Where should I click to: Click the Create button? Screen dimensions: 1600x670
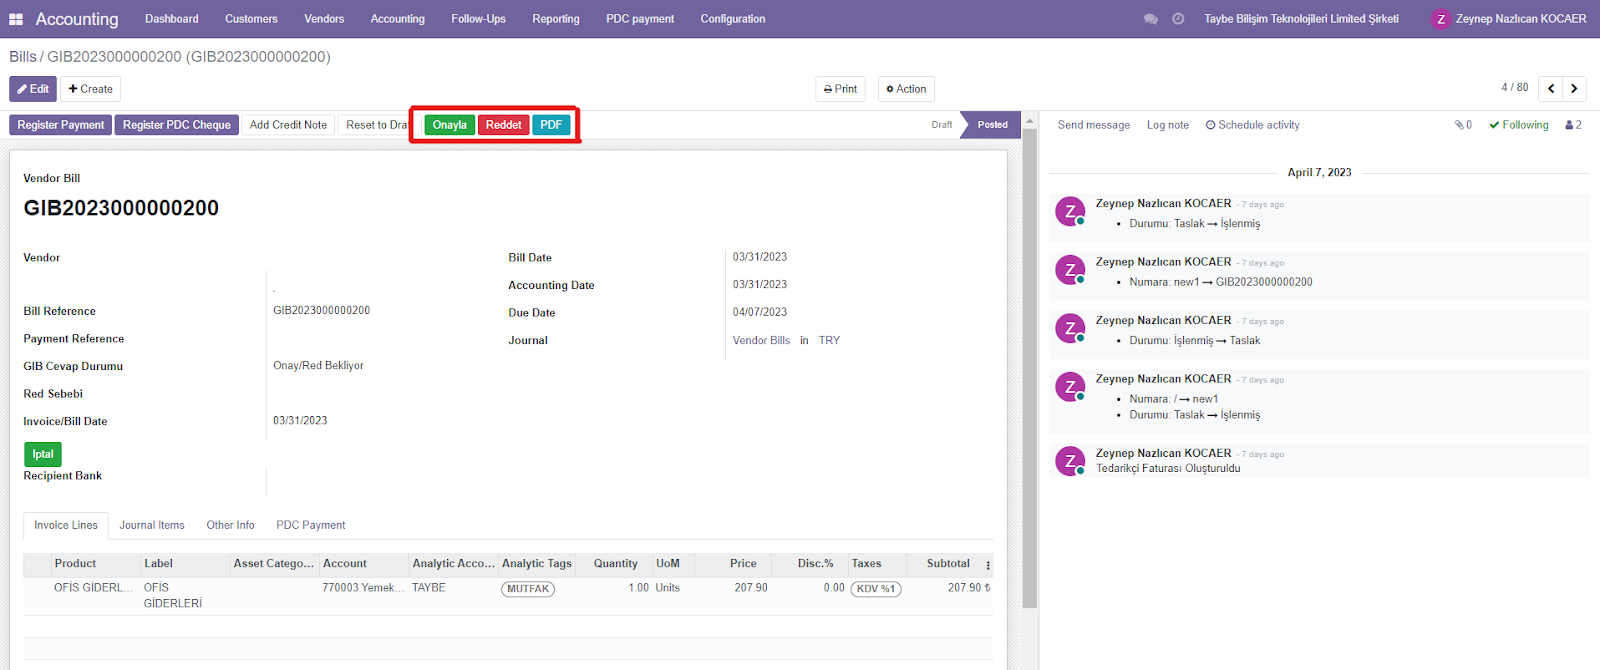90,89
